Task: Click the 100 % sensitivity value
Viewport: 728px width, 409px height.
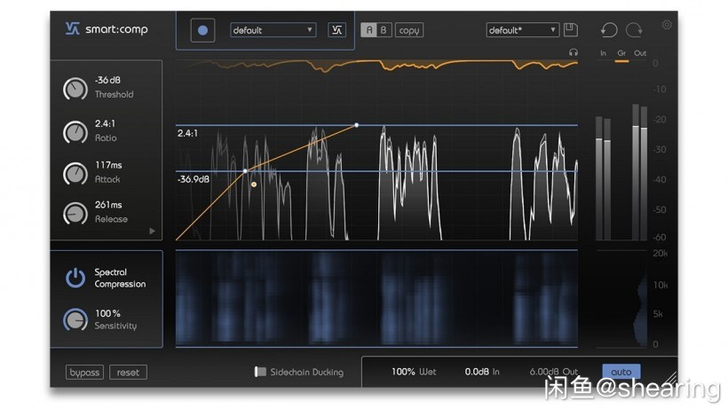Action: 108,314
